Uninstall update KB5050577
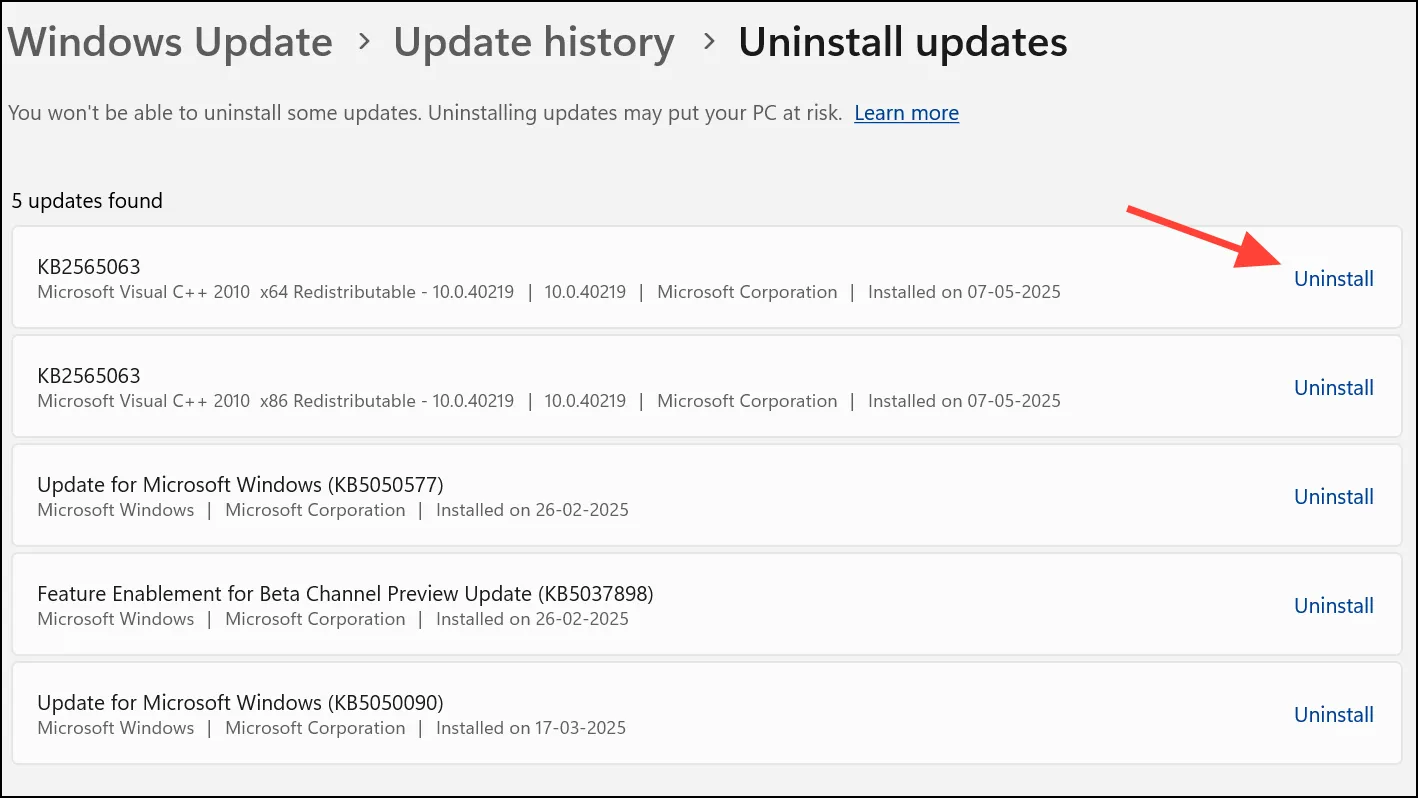1418x798 pixels. click(1334, 497)
